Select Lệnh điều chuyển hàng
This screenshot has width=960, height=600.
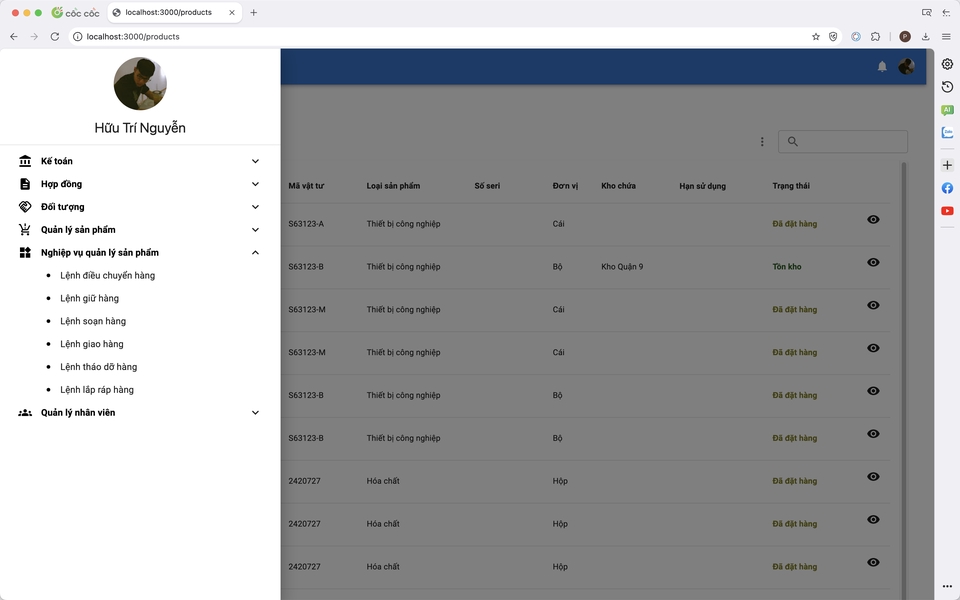pos(107,276)
